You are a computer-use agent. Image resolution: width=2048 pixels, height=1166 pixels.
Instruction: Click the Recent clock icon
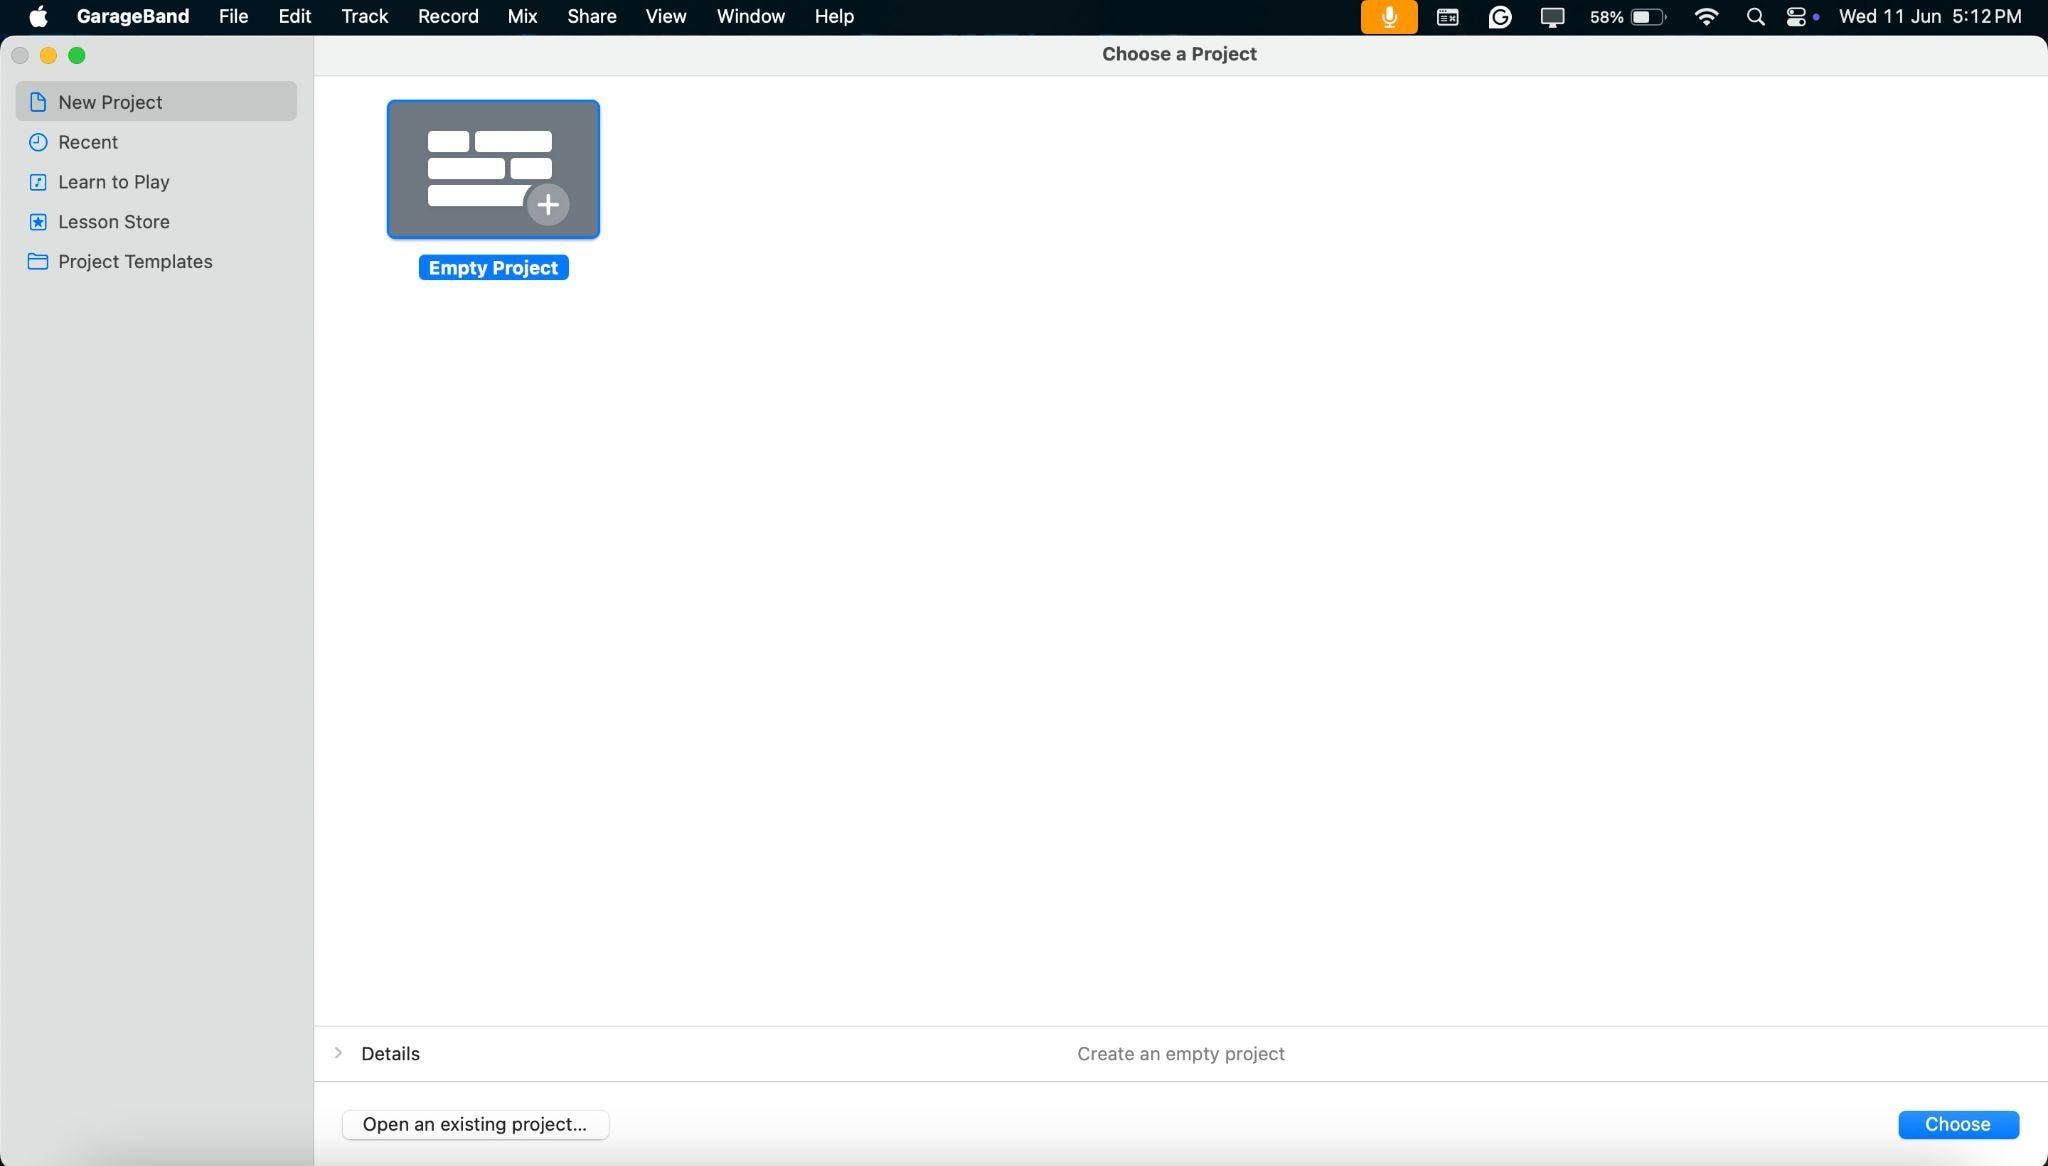38,142
